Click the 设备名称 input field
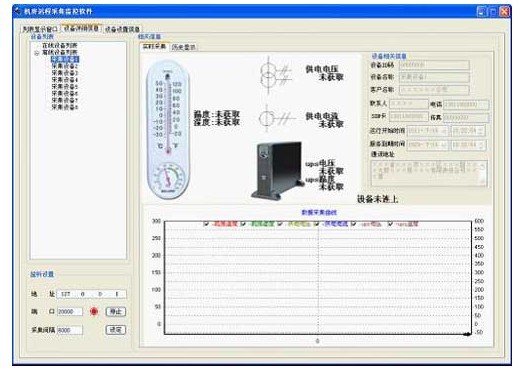The width and height of the screenshot is (524, 376). (434, 77)
